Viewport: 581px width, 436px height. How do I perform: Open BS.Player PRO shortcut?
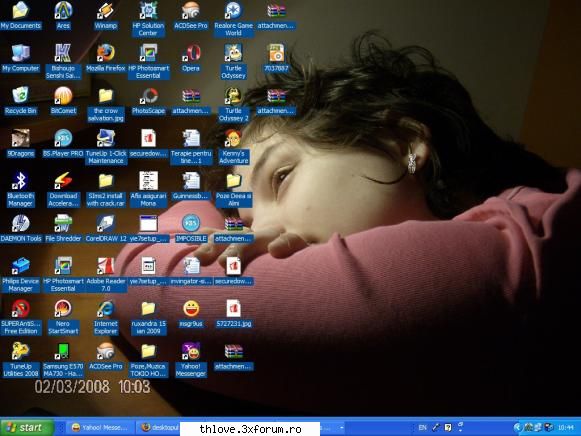[63, 143]
